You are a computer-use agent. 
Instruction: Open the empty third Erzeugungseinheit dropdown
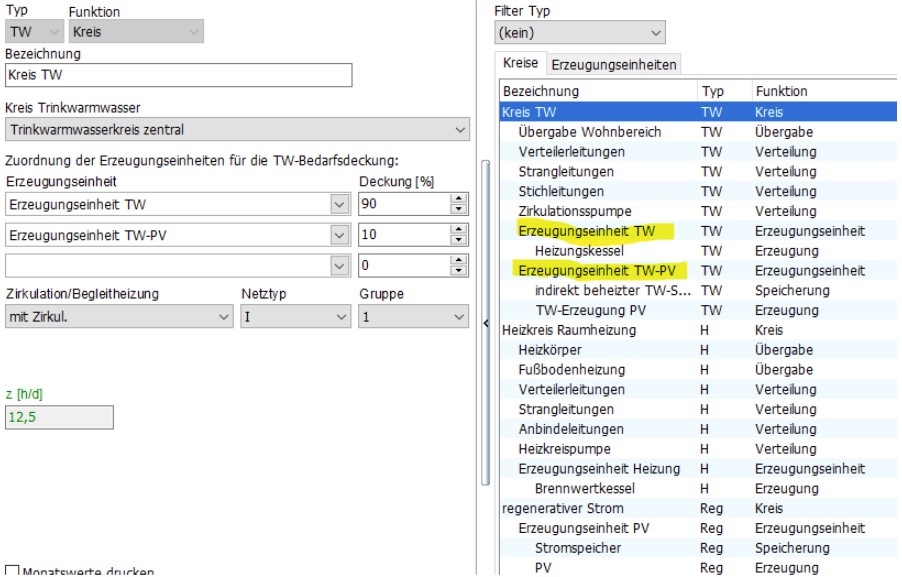(337, 265)
